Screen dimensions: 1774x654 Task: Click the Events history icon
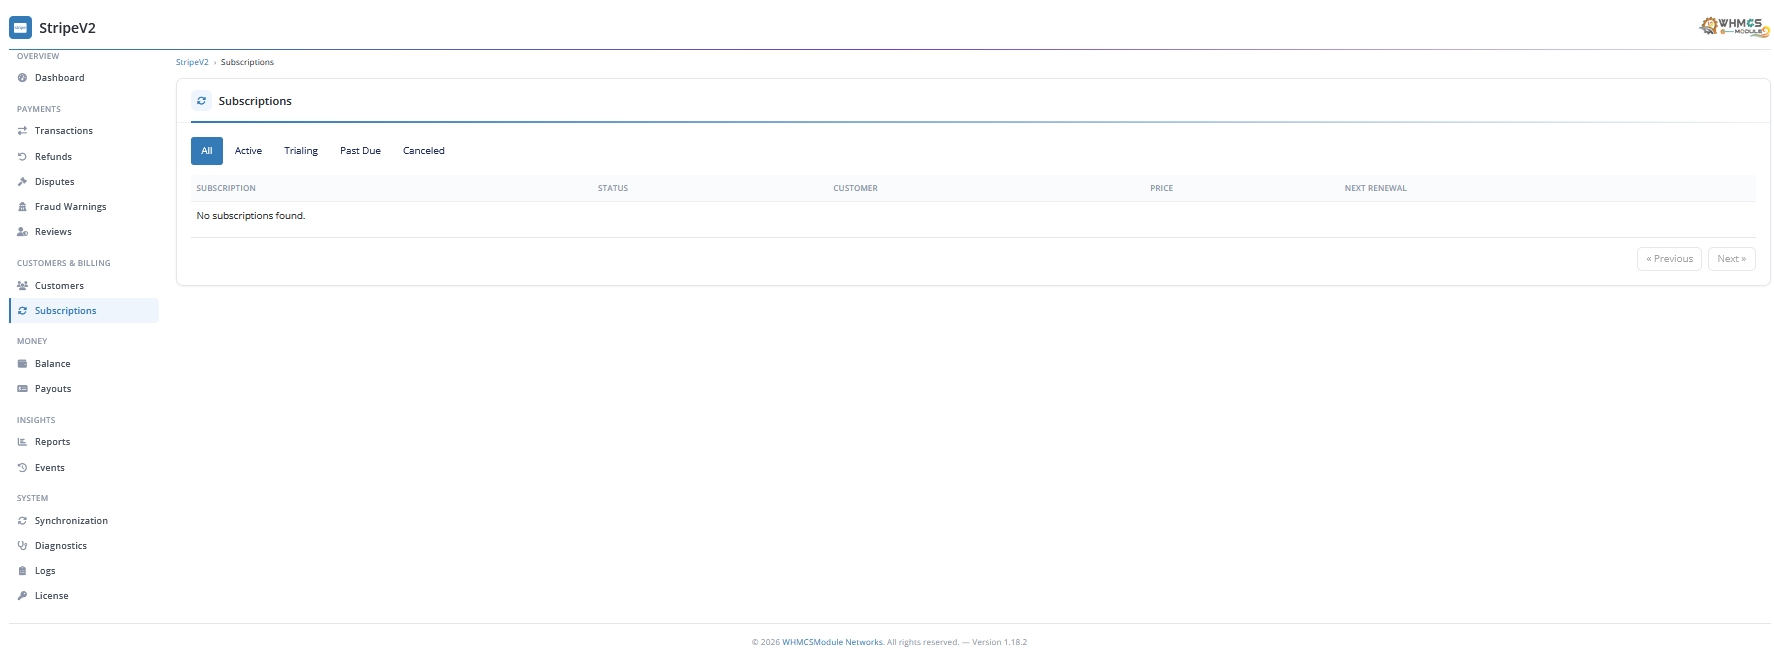pos(22,468)
